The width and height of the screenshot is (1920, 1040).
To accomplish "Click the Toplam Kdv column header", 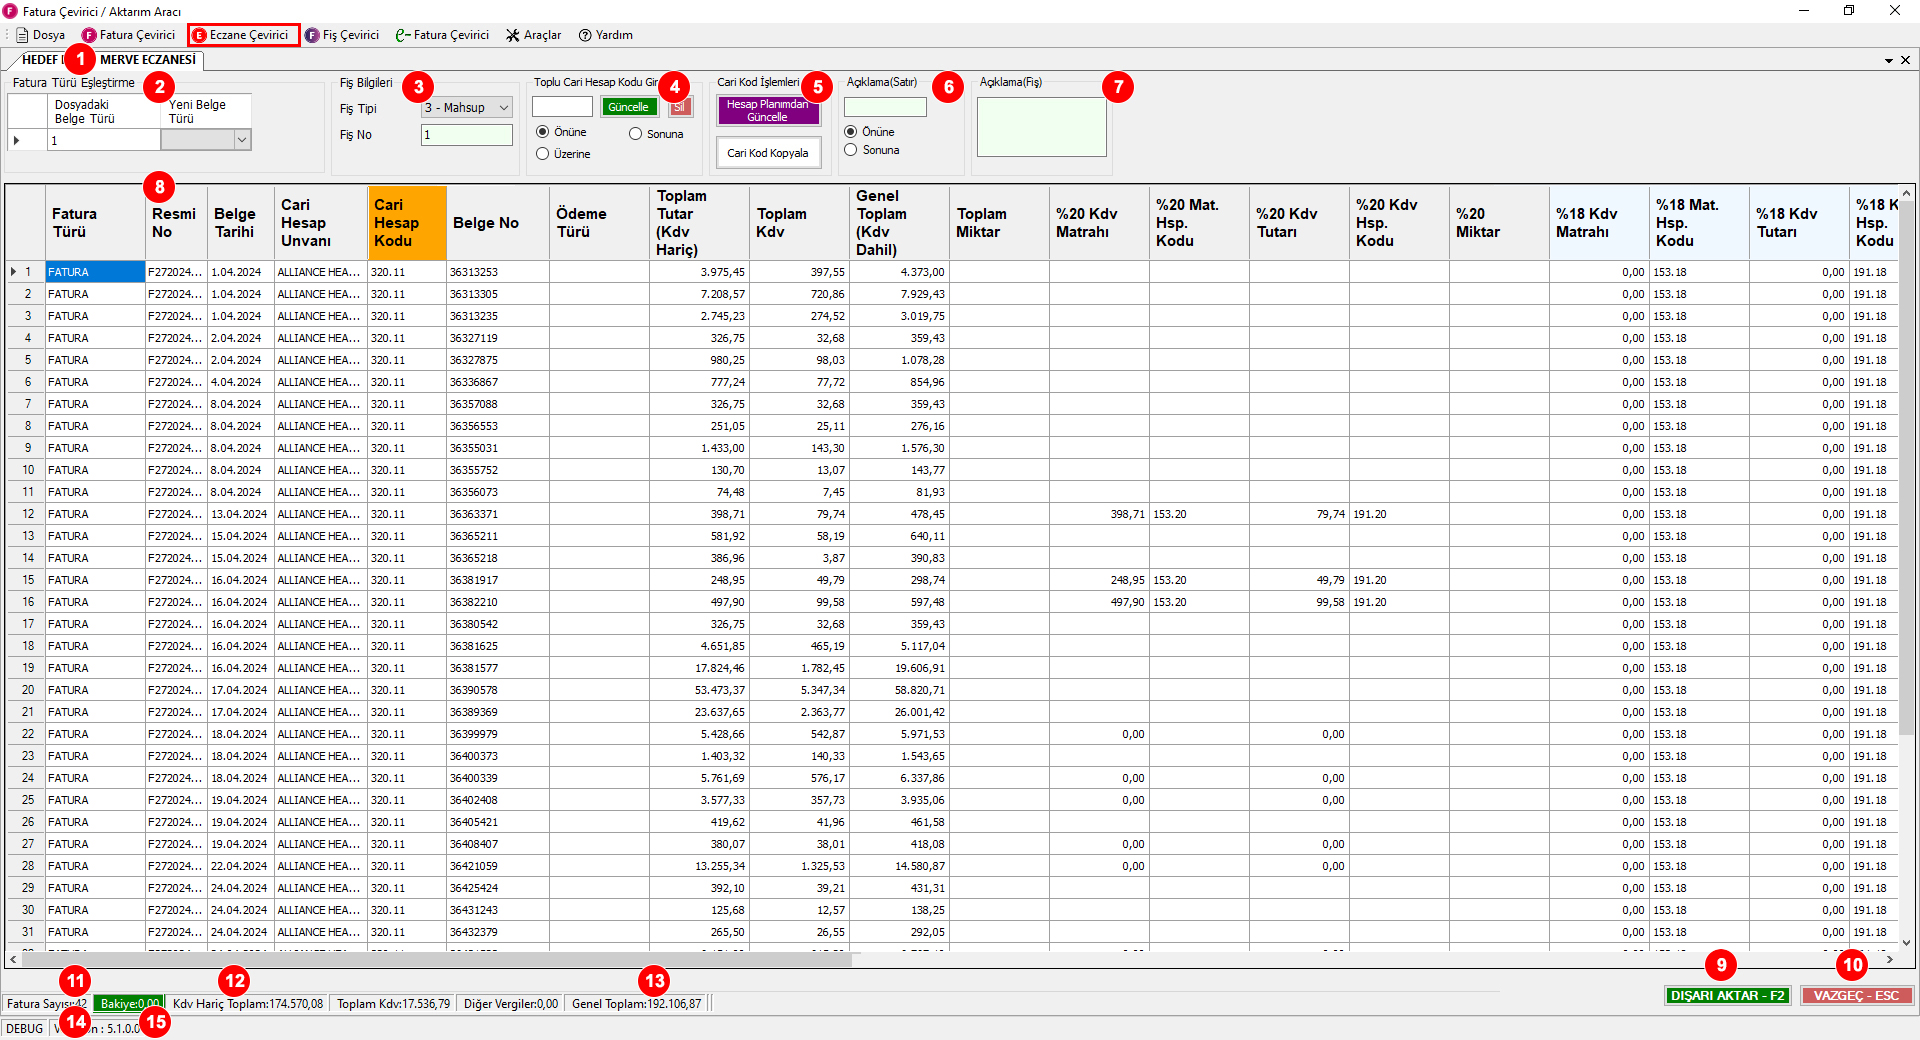I will click(x=799, y=223).
